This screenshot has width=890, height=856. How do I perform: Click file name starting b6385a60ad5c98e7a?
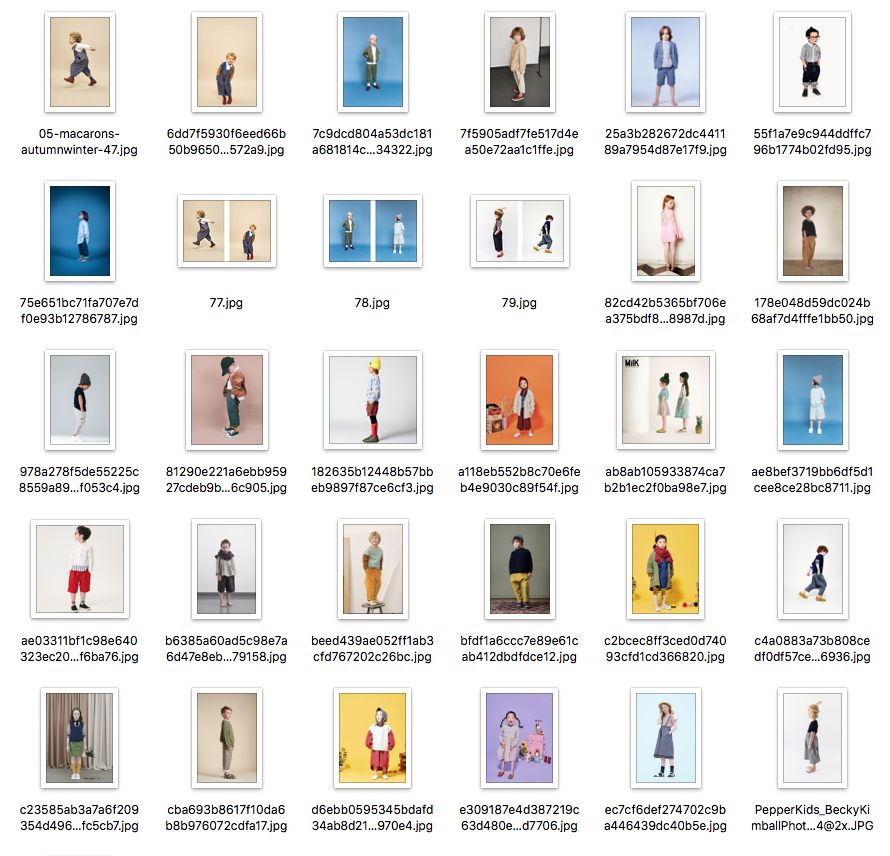pyautogui.click(x=226, y=649)
